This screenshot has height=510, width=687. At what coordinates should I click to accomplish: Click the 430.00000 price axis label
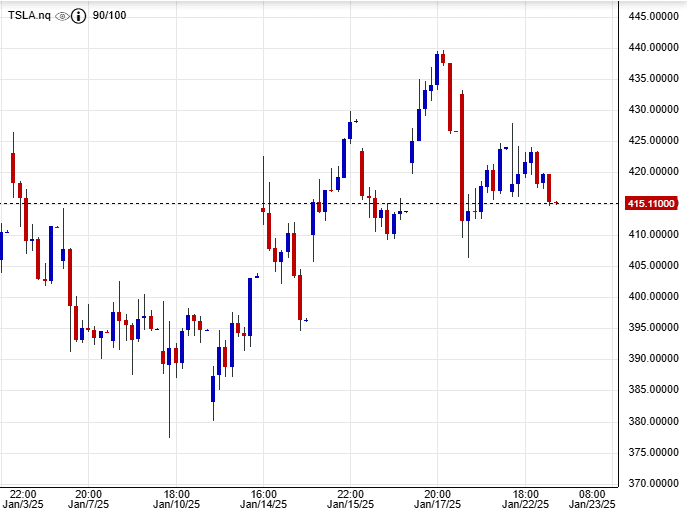pyautogui.click(x=651, y=109)
